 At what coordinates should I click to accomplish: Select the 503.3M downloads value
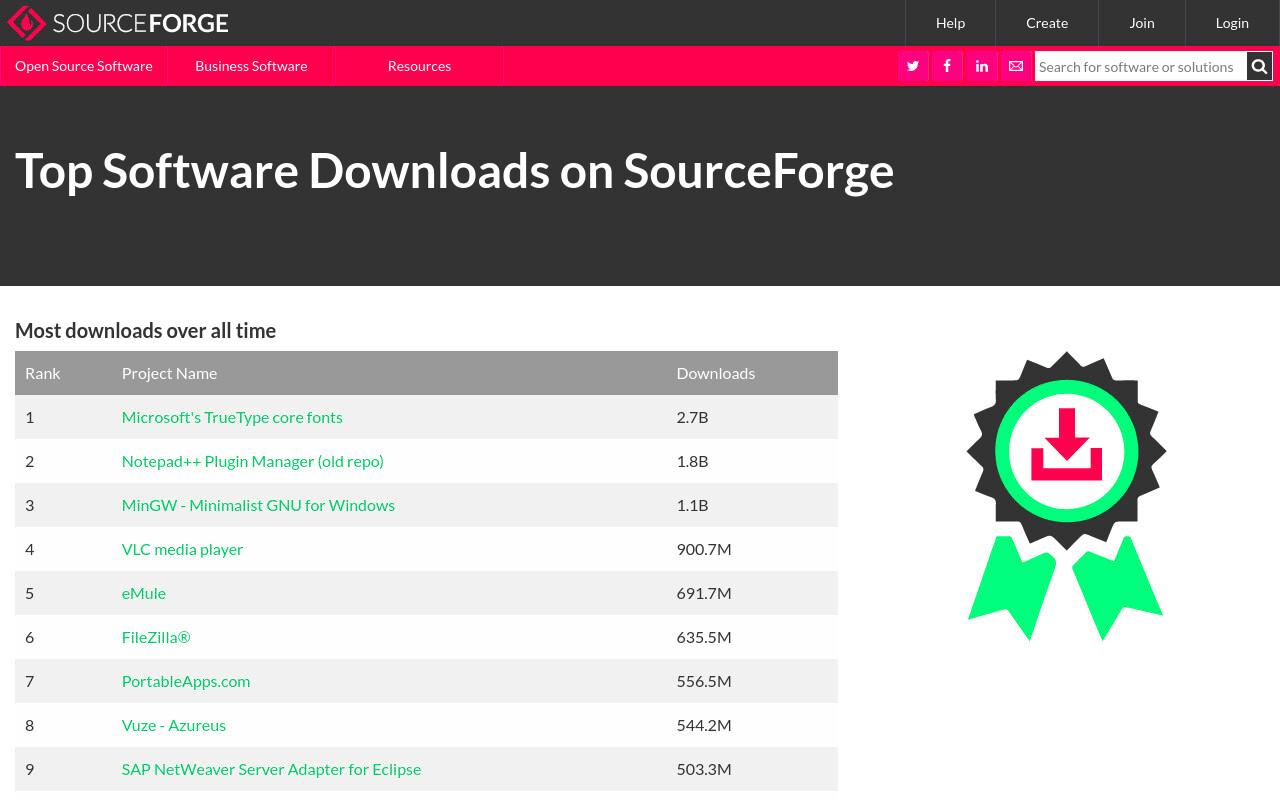pos(704,769)
